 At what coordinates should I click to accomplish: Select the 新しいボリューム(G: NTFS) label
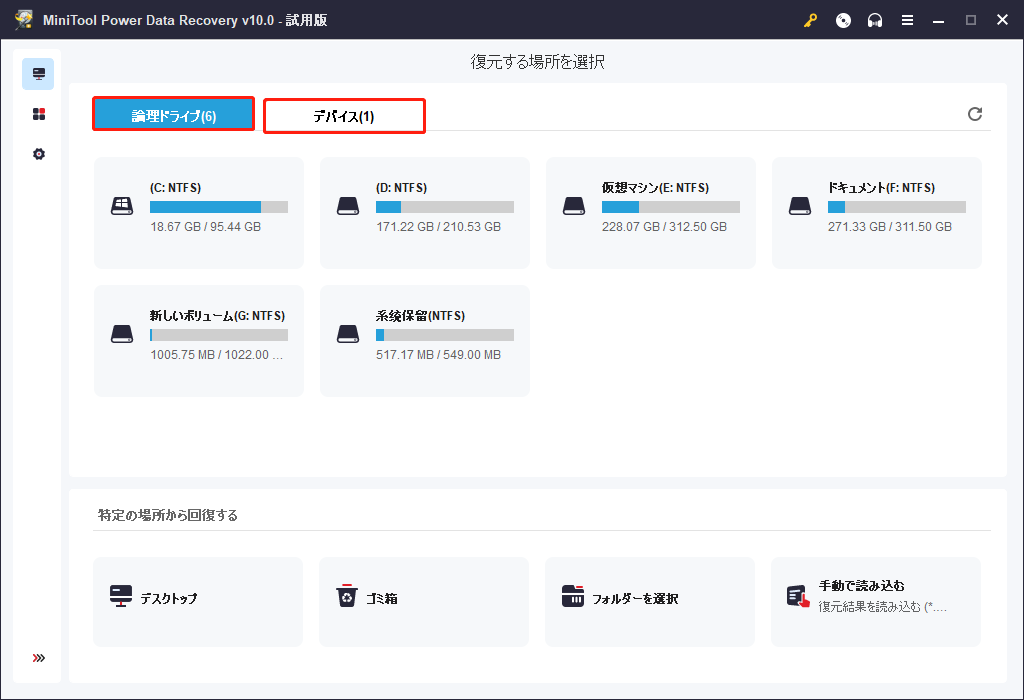(x=217, y=316)
